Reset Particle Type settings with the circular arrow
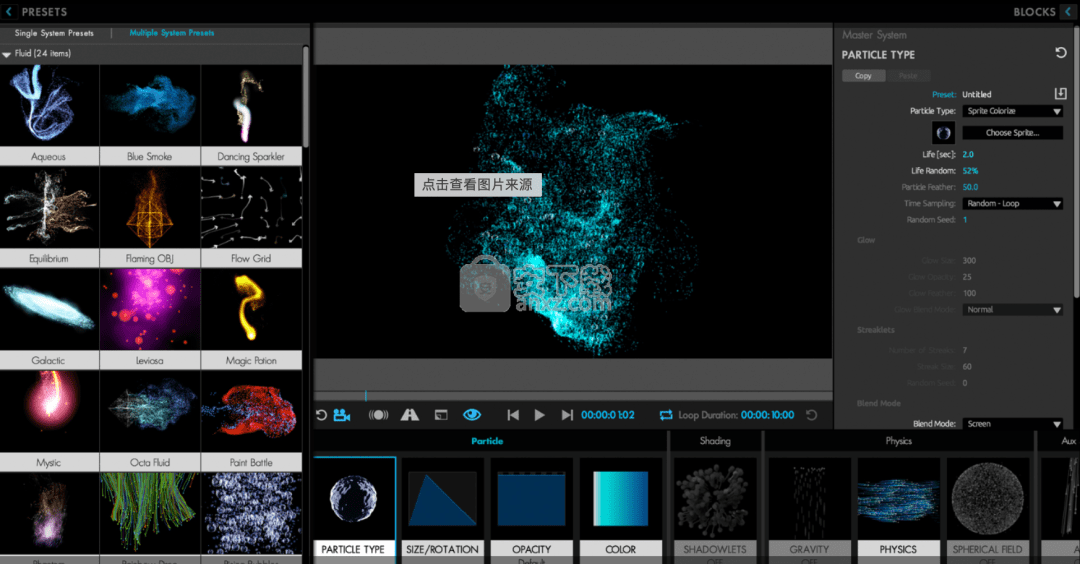Viewport: 1080px width, 564px height. click(1061, 54)
